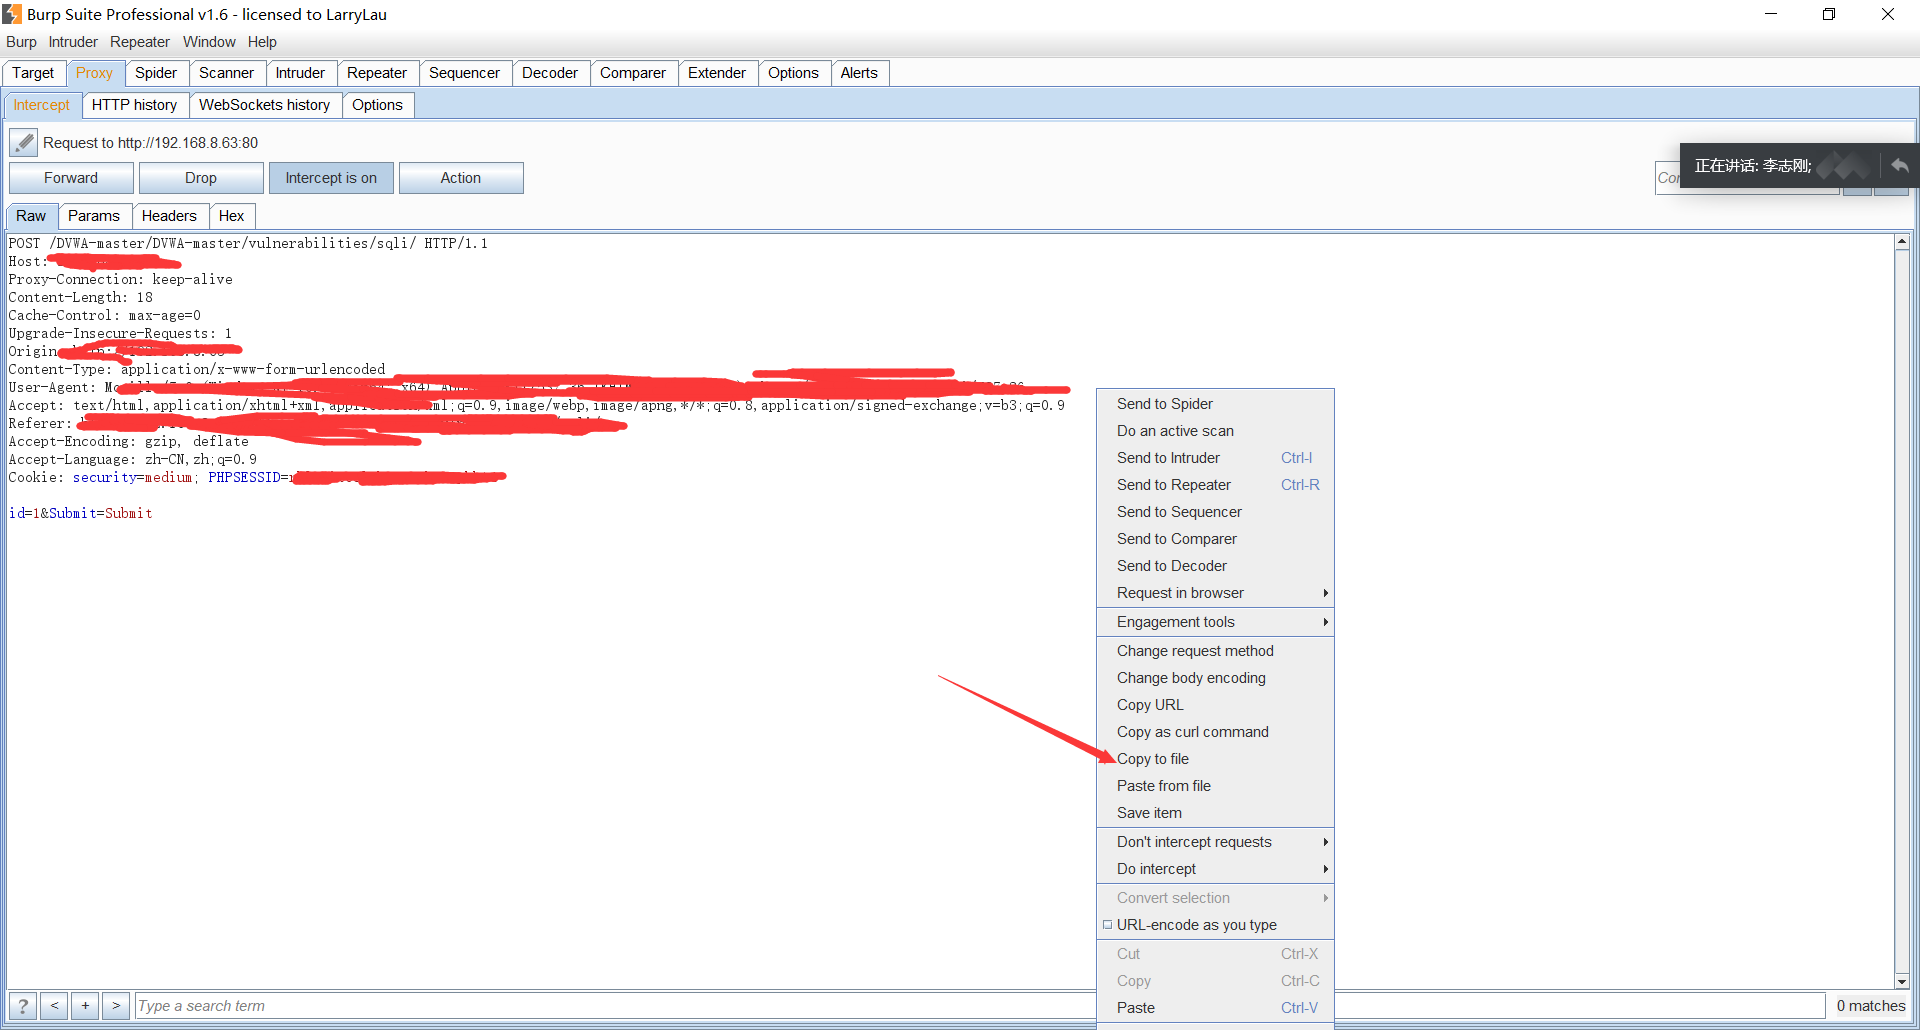
Task: Choose Send to Spider in context menu
Action: click(1215, 404)
